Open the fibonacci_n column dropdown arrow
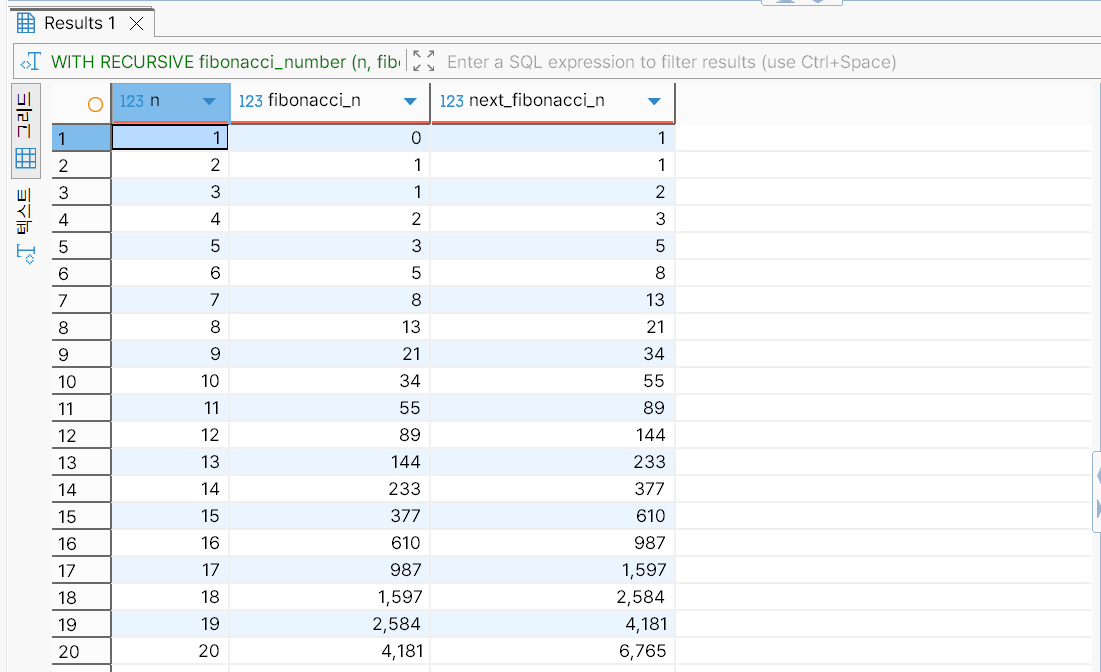1101x672 pixels. (409, 101)
